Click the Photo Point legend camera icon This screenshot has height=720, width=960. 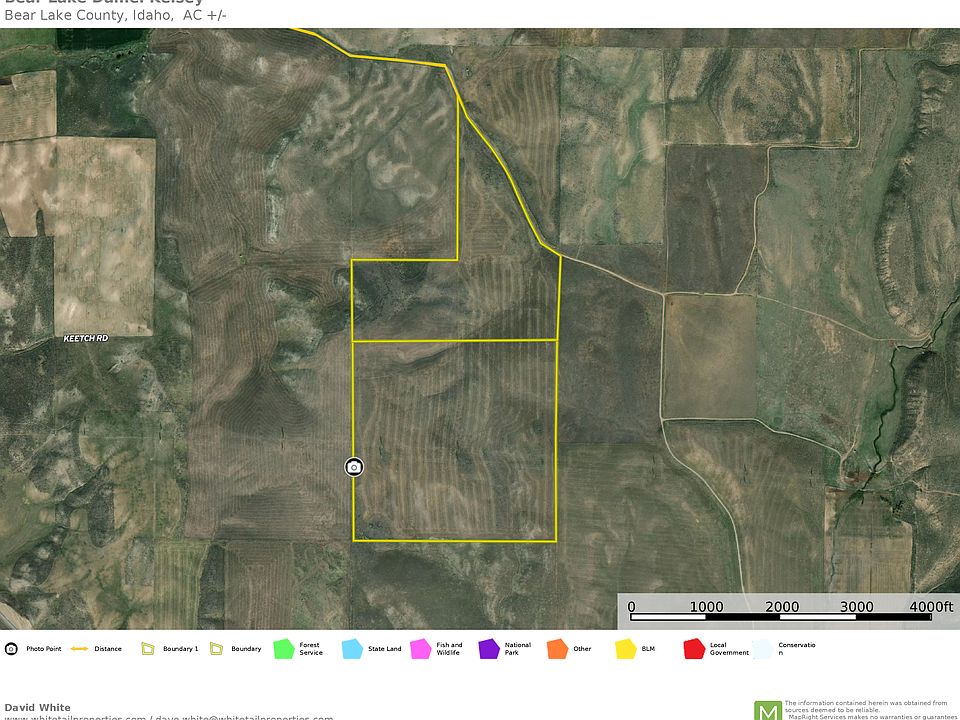(x=11, y=649)
